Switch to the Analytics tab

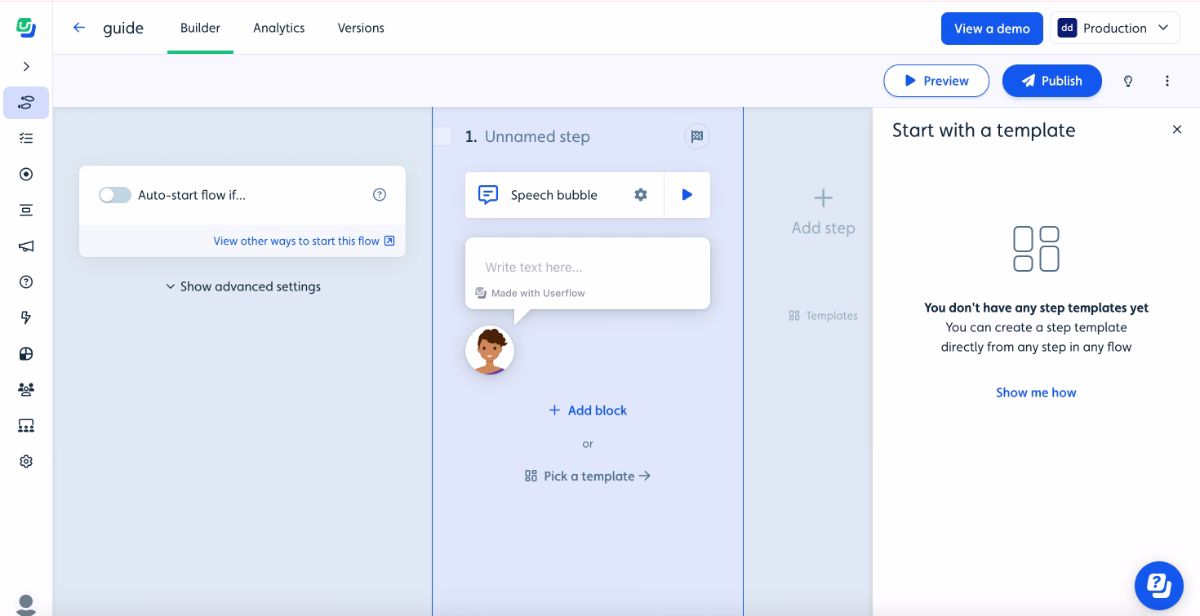pyautogui.click(x=279, y=28)
